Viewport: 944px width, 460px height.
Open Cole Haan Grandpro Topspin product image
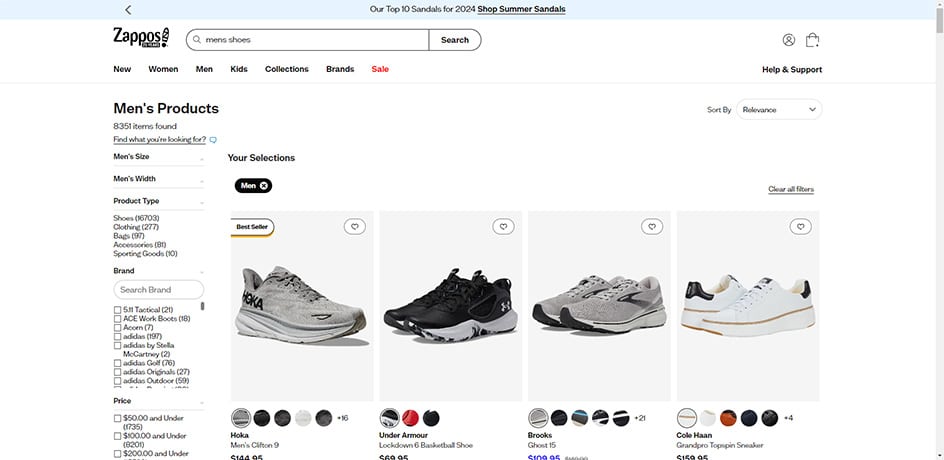[748, 306]
